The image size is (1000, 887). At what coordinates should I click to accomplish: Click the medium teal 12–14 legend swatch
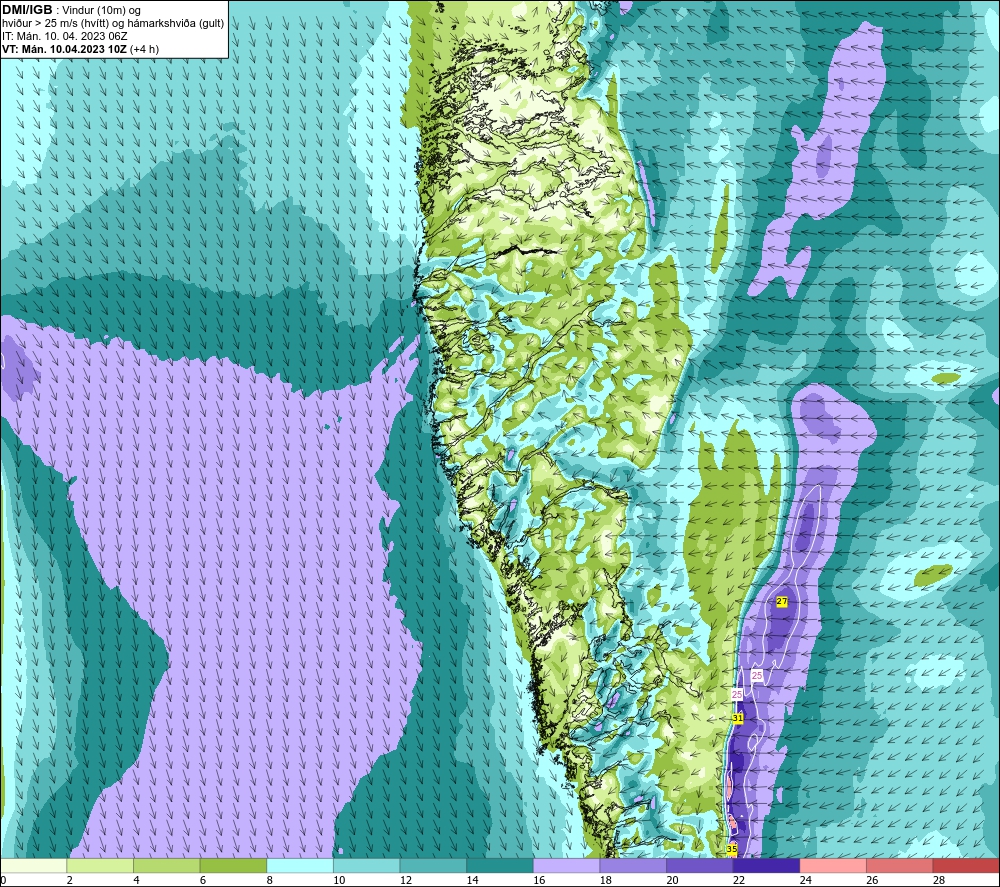pyautogui.click(x=433, y=865)
